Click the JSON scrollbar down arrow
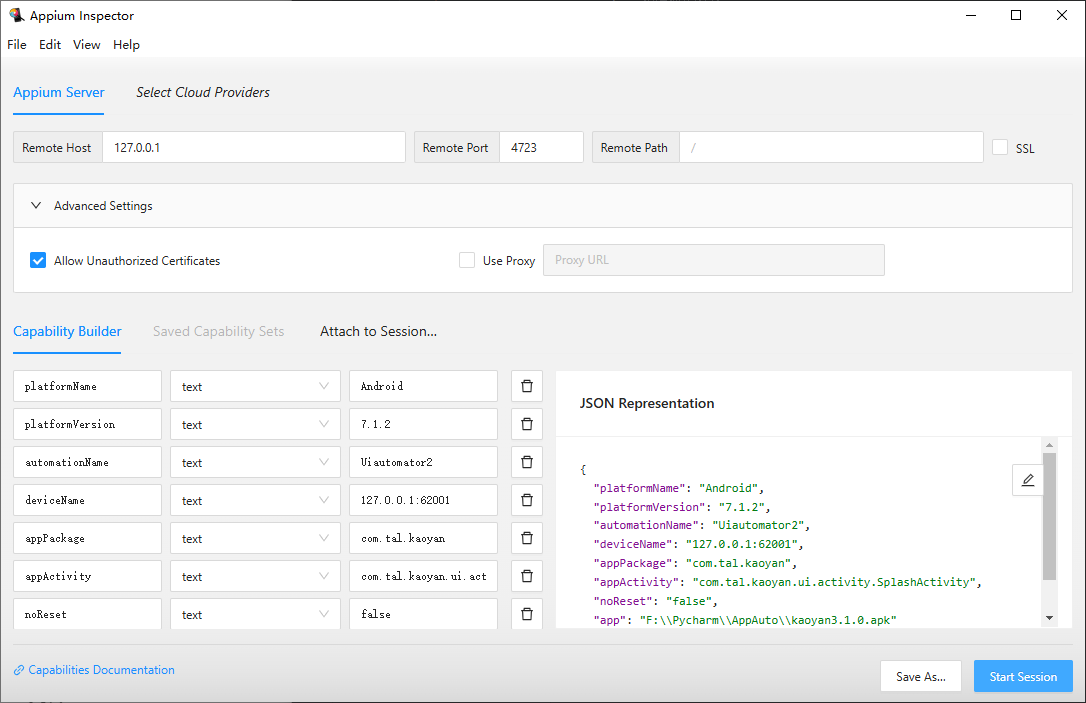This screenshot has width=1086, height=703. coord(1049,618)
